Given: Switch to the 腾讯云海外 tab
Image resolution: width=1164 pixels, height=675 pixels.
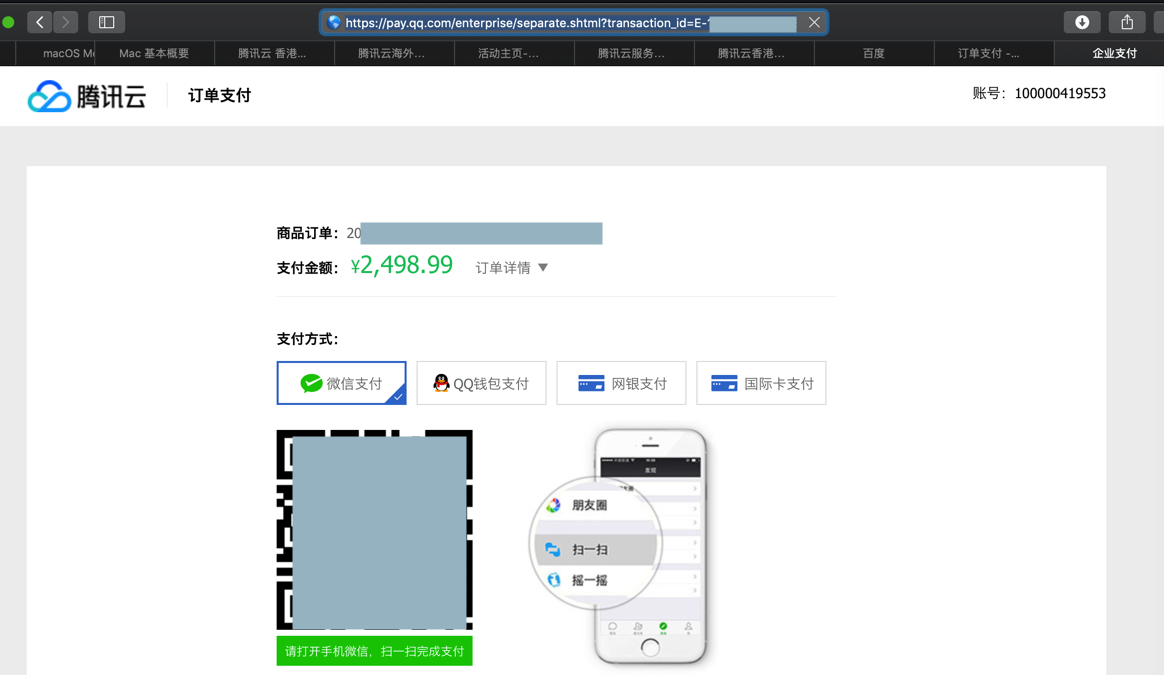Looking at the screenshot, I should tap(394, 53).
